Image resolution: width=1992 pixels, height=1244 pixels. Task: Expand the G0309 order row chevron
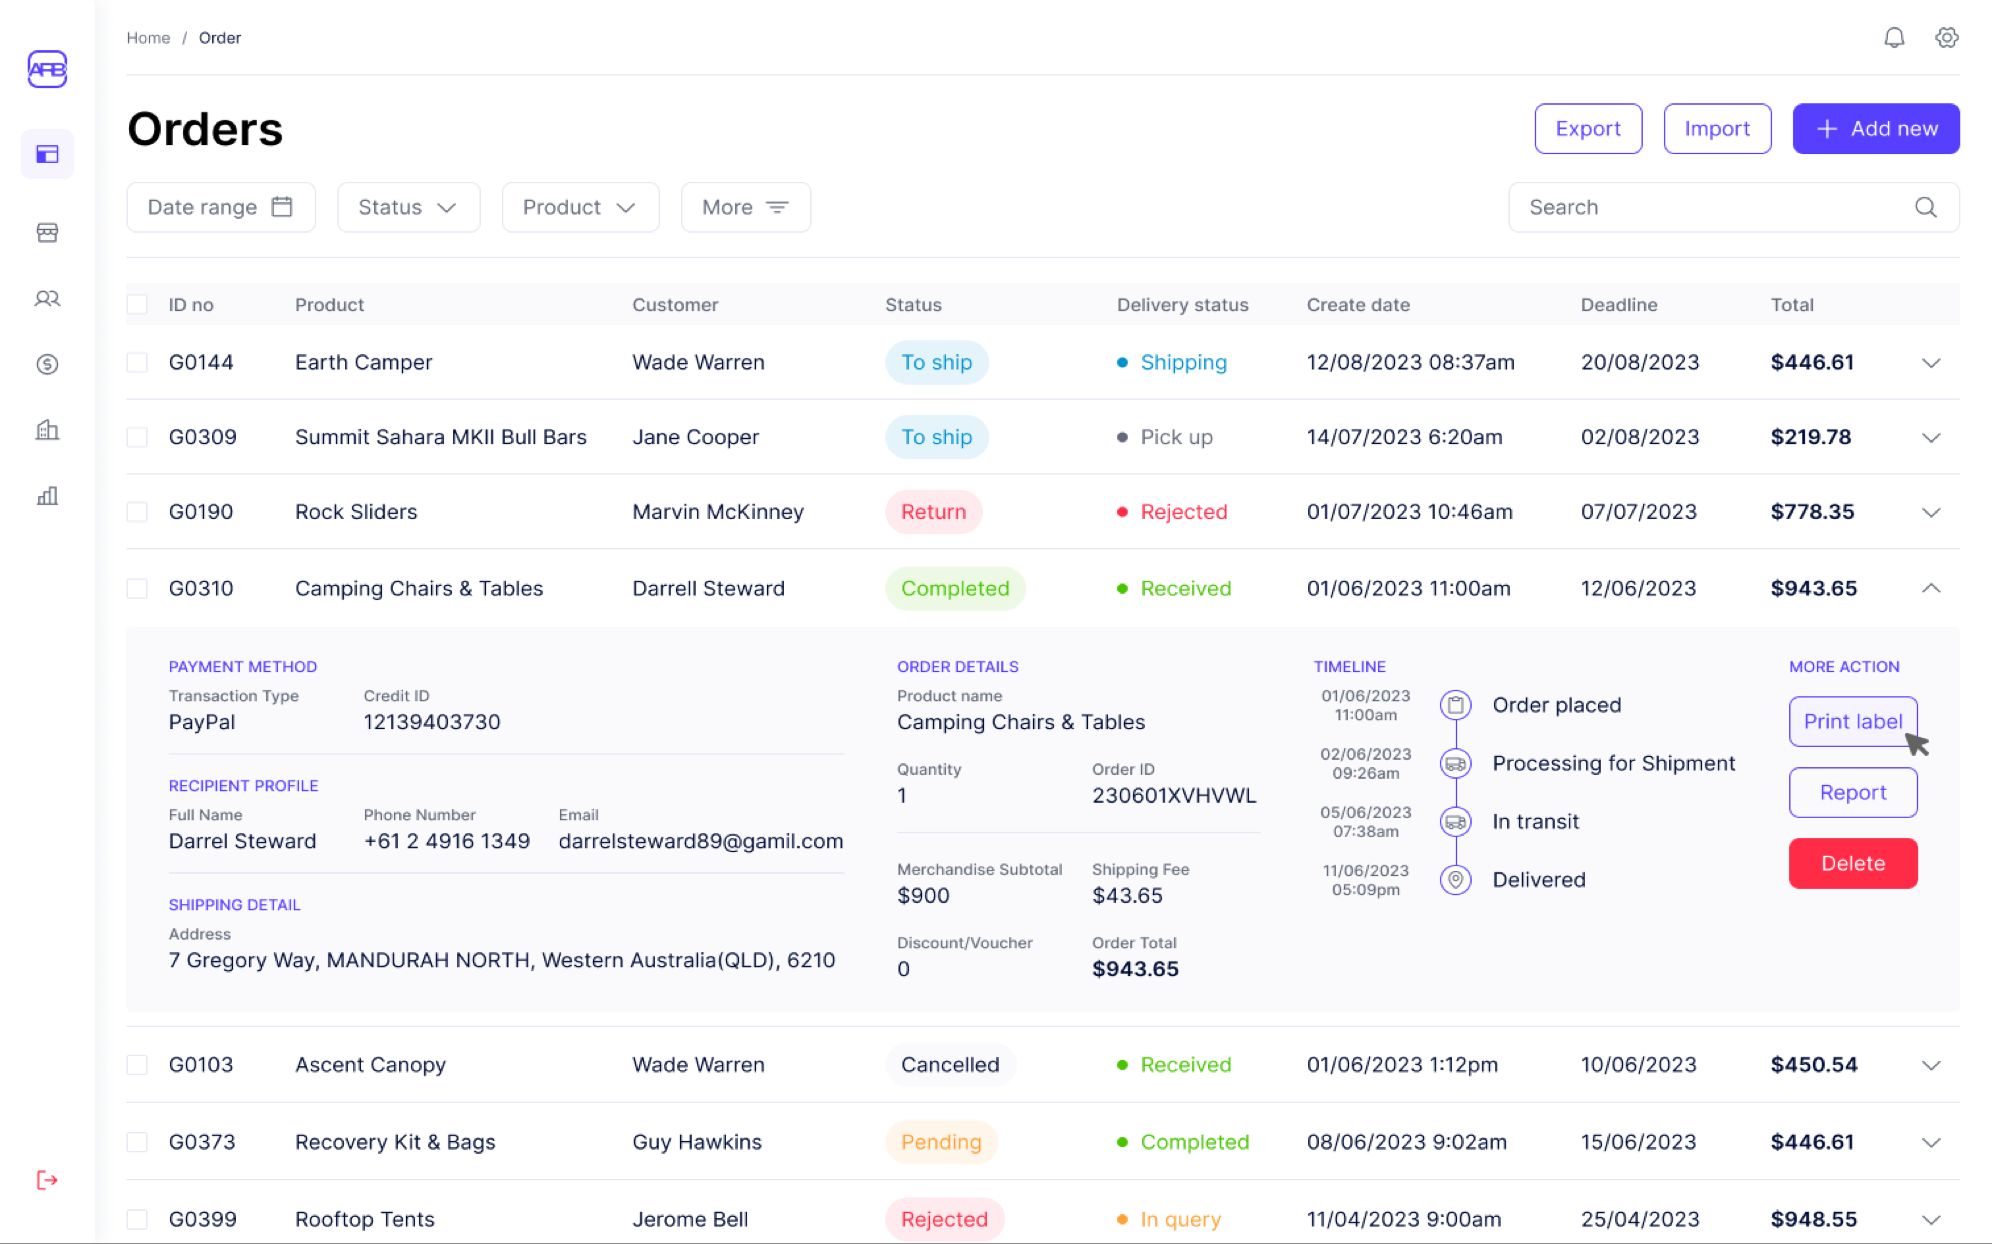(1931, 437)
